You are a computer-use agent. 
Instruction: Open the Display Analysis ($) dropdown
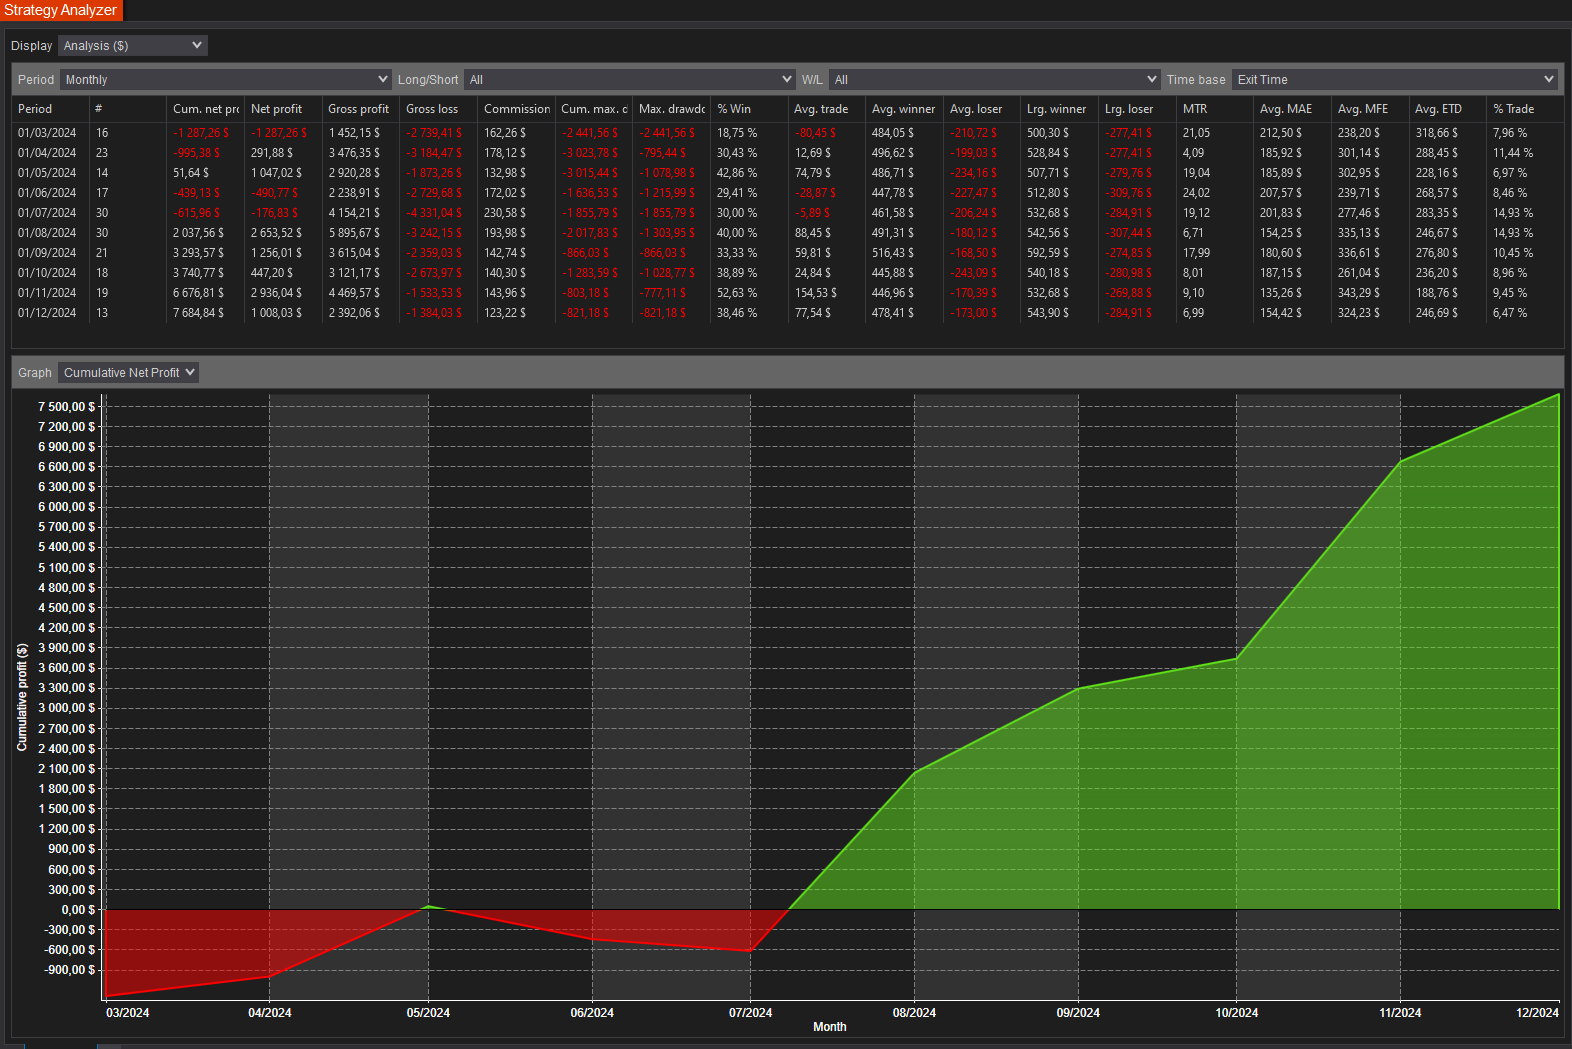click(132, 46)
